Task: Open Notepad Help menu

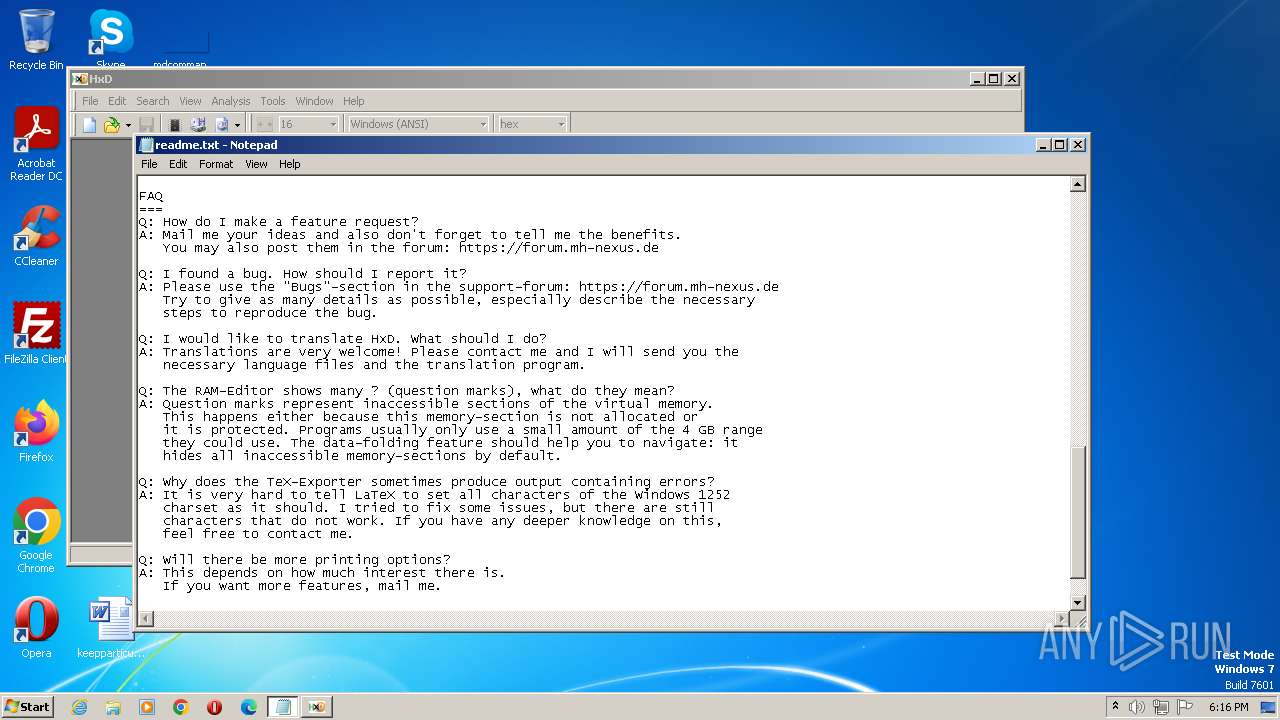Action: coord(290,164)
